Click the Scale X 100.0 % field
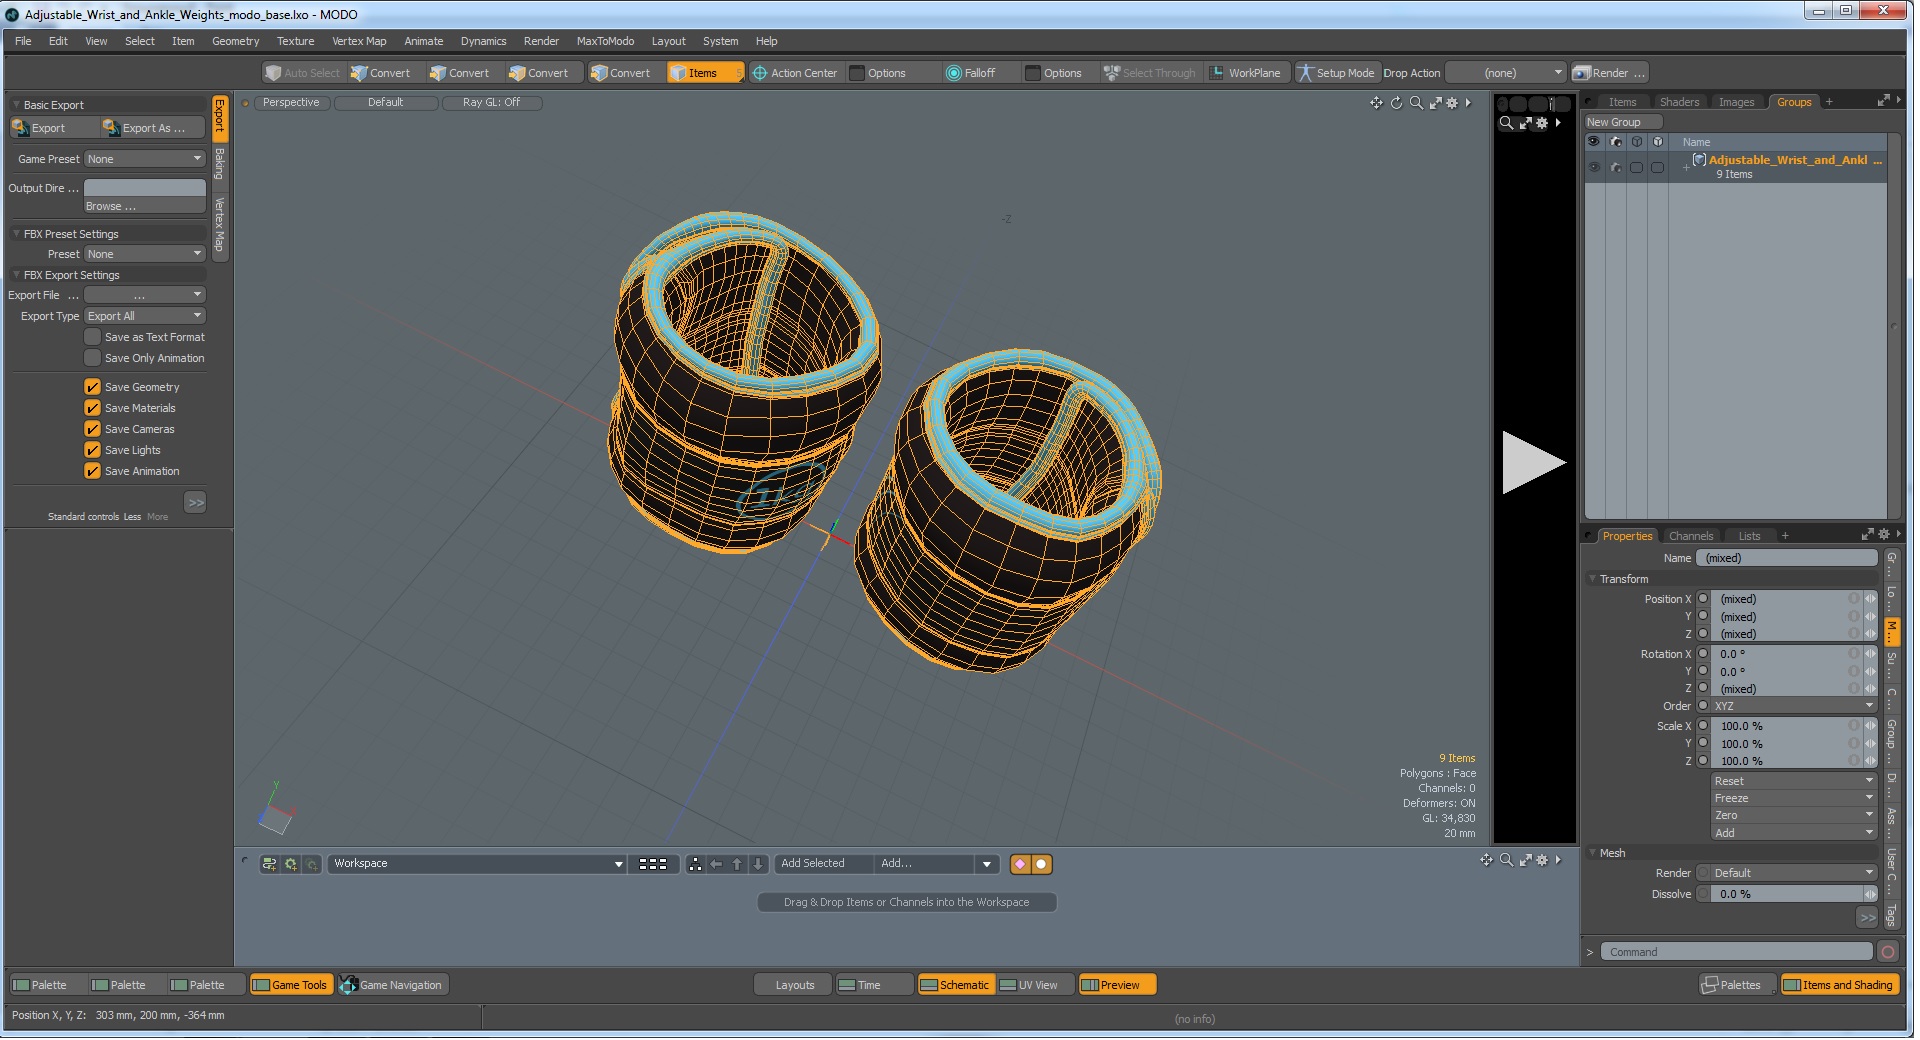 [1786, 726]
